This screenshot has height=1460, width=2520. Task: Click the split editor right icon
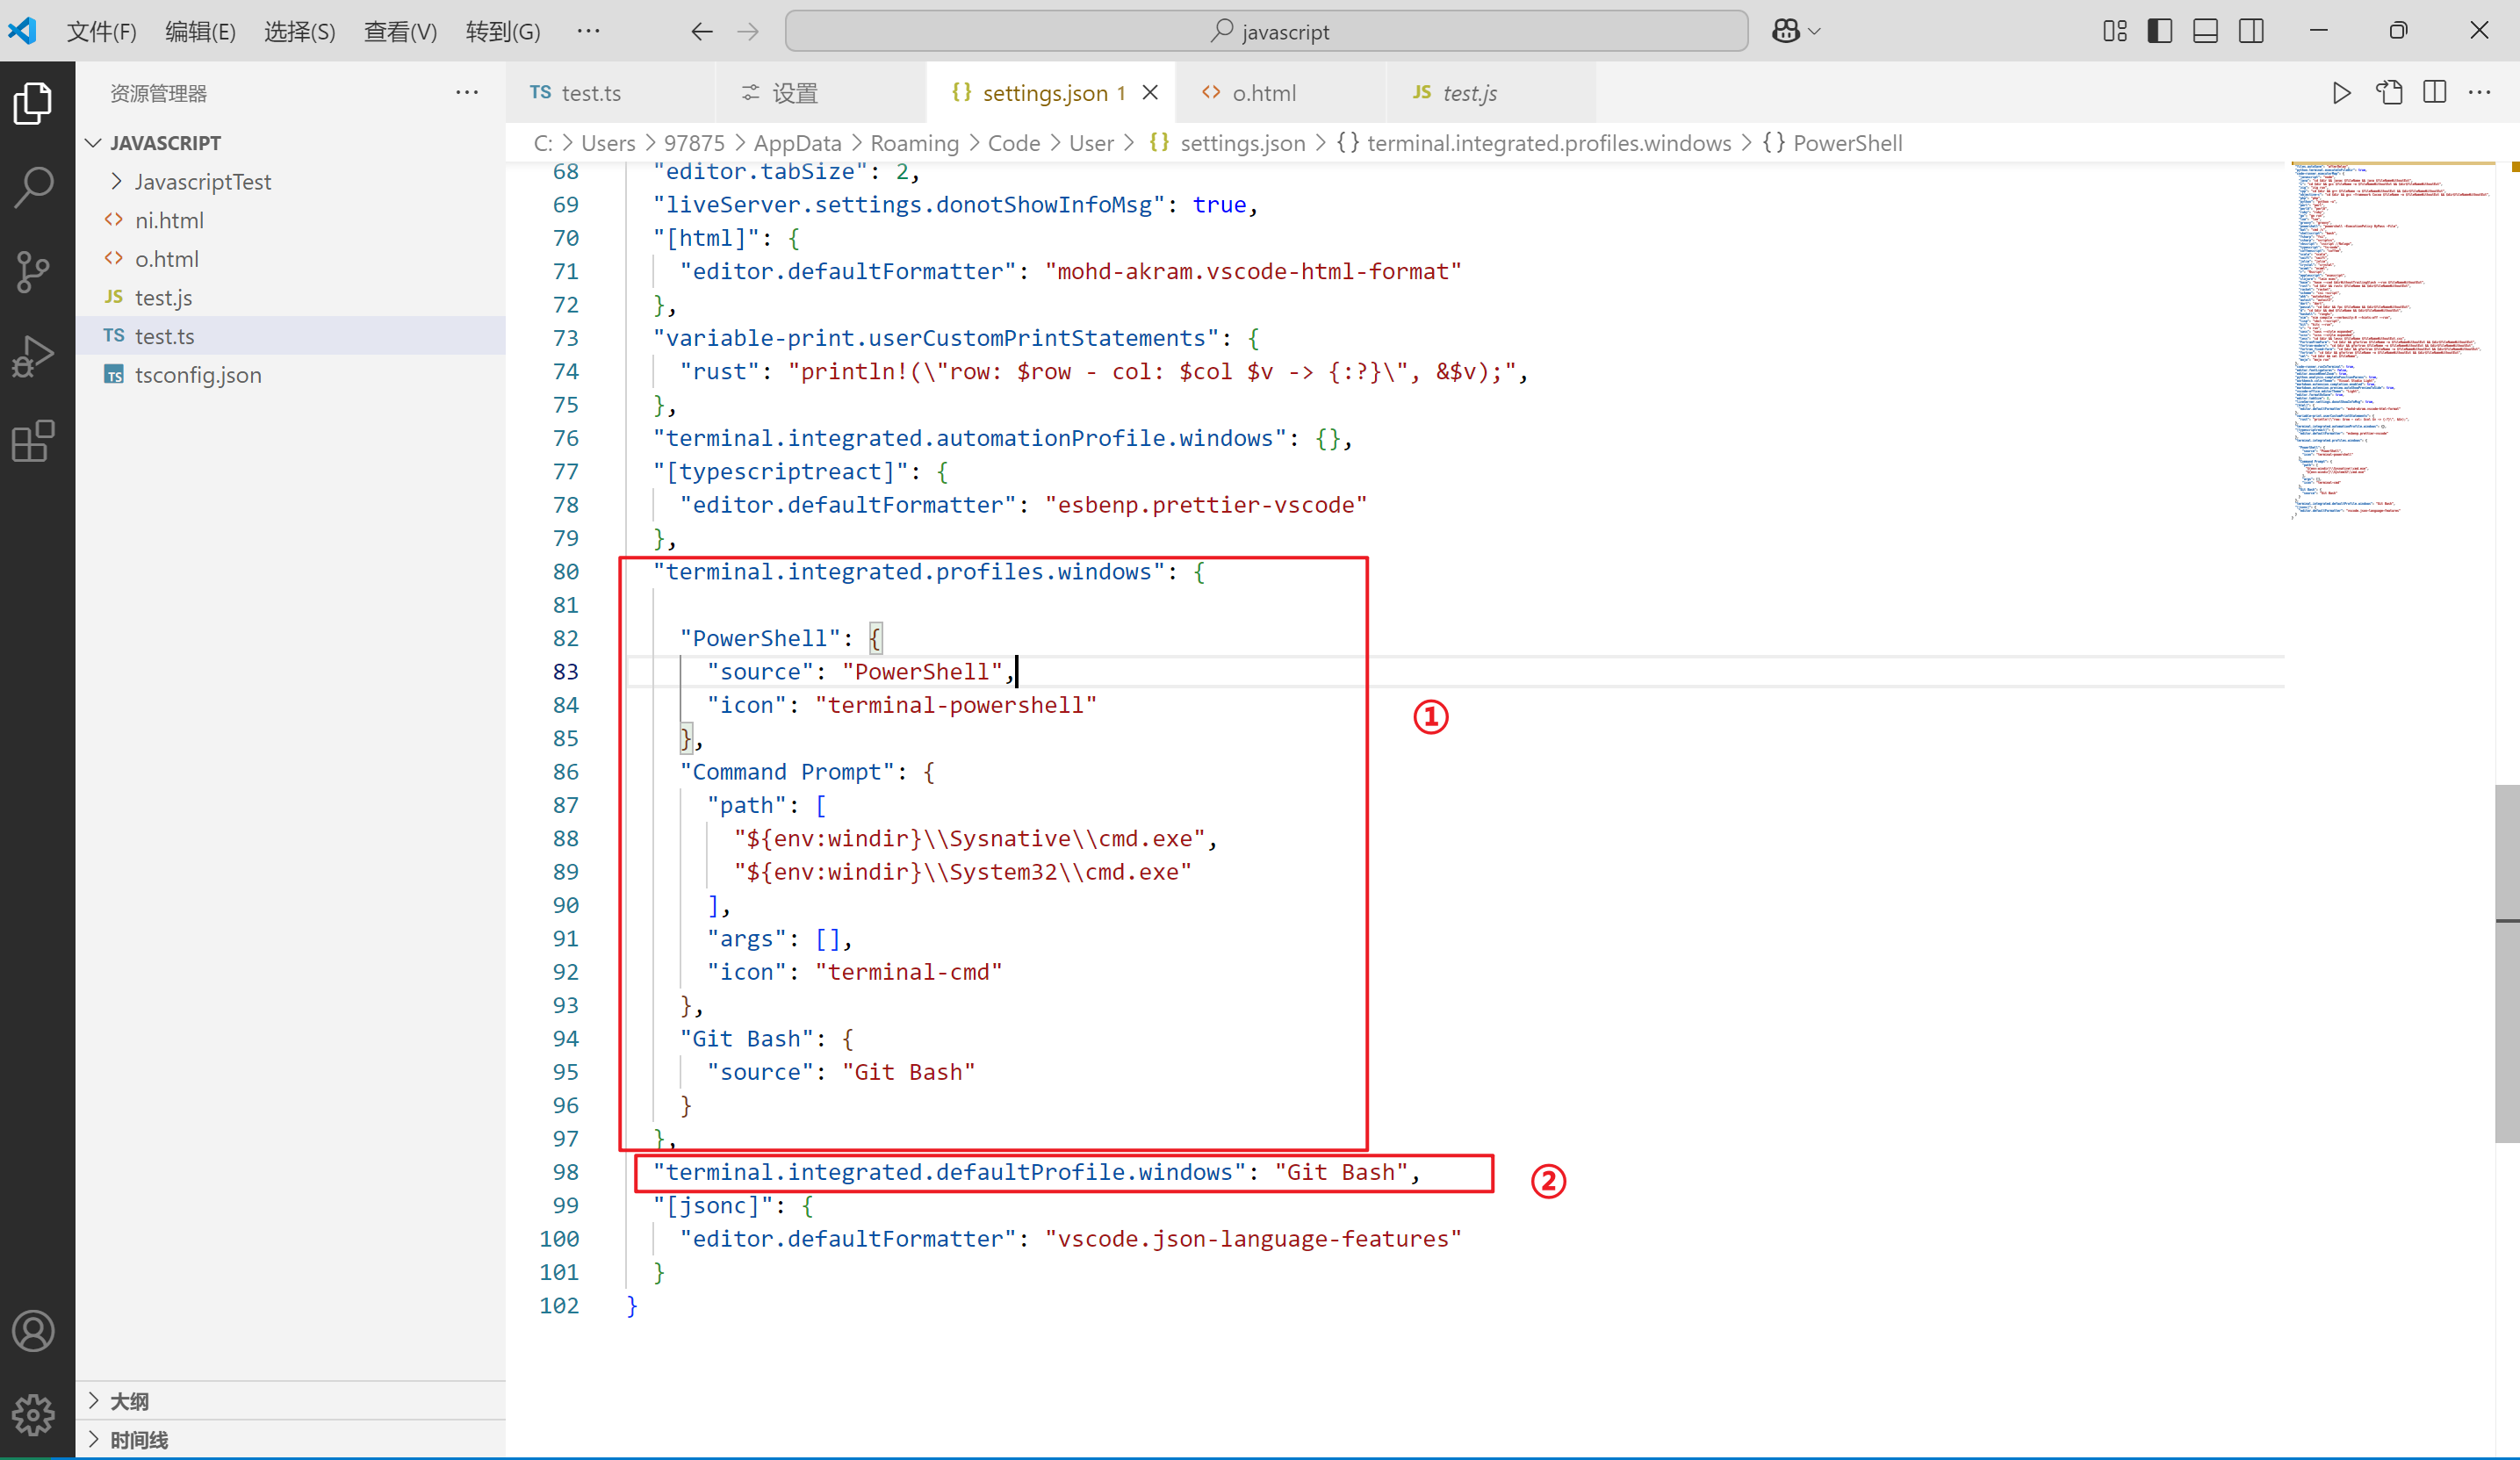(x=2434, y=93)
